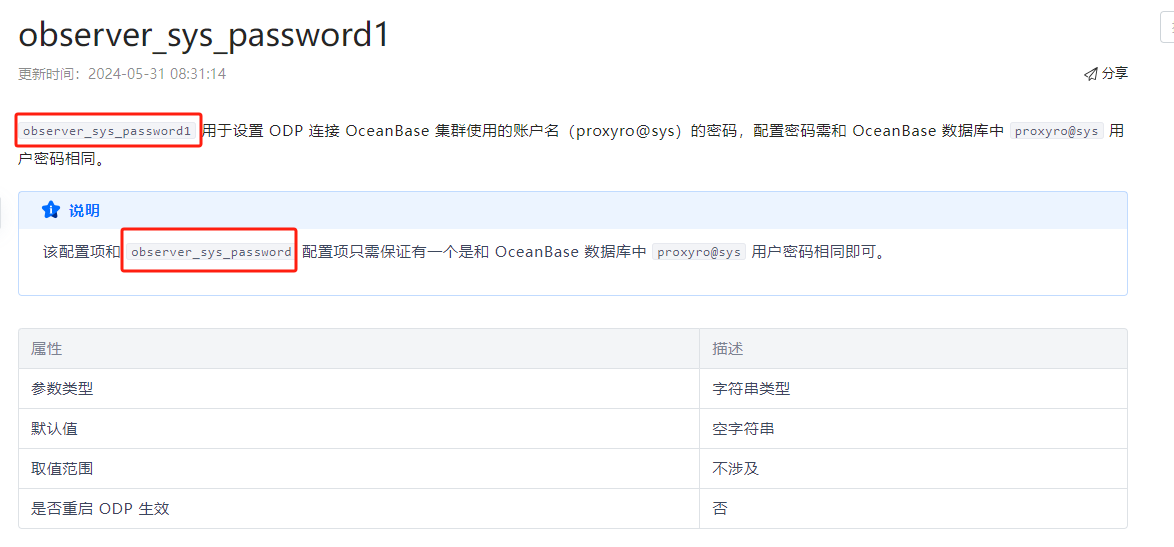Image resolution: width=1174 pixels, height=547 pixels.
Task: Click the paper-plane share icon
Action: (x=1090, y=73)
